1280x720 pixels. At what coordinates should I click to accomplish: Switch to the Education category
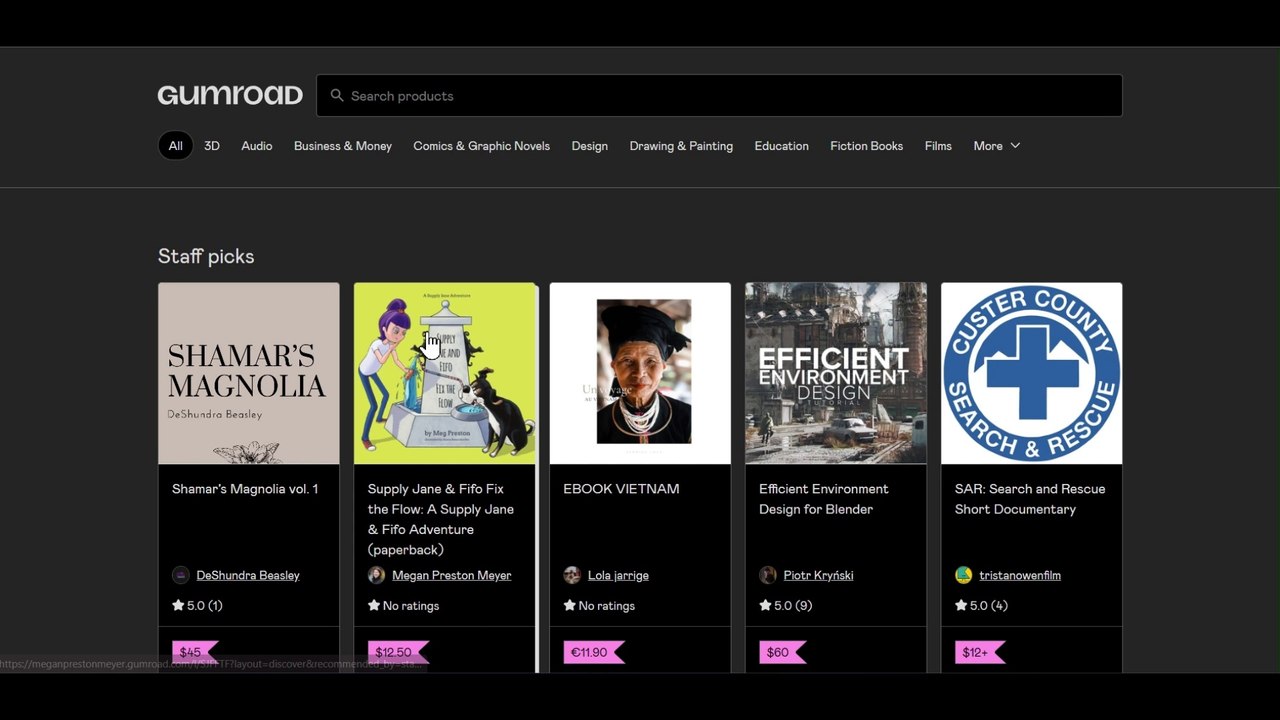(782, 146)
